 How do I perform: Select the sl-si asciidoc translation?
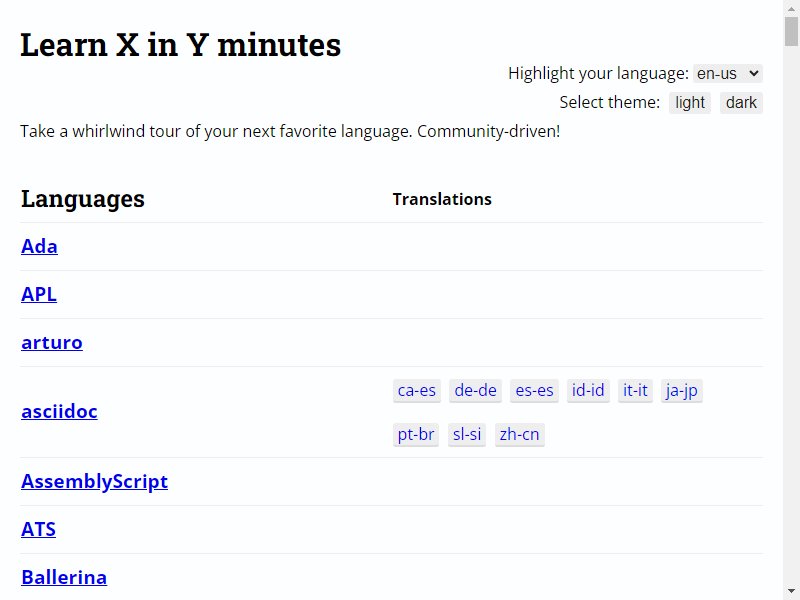pos(467,434)
